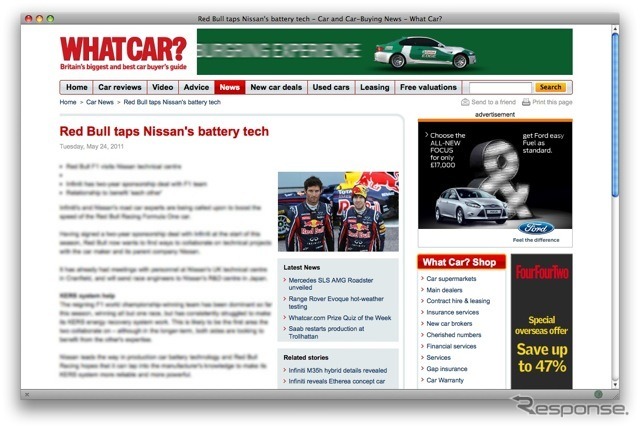
Task: Open Insurance services in the shop list
Action: pyautogui.click(x=452, y=312)
